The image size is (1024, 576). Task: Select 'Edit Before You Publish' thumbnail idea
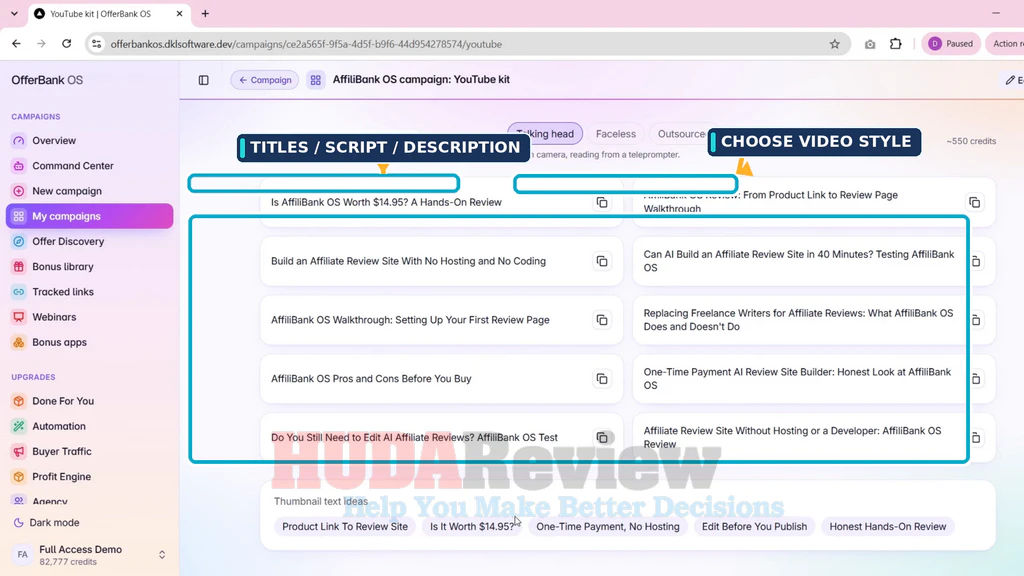pyautogui.click(x=754, y=526)
